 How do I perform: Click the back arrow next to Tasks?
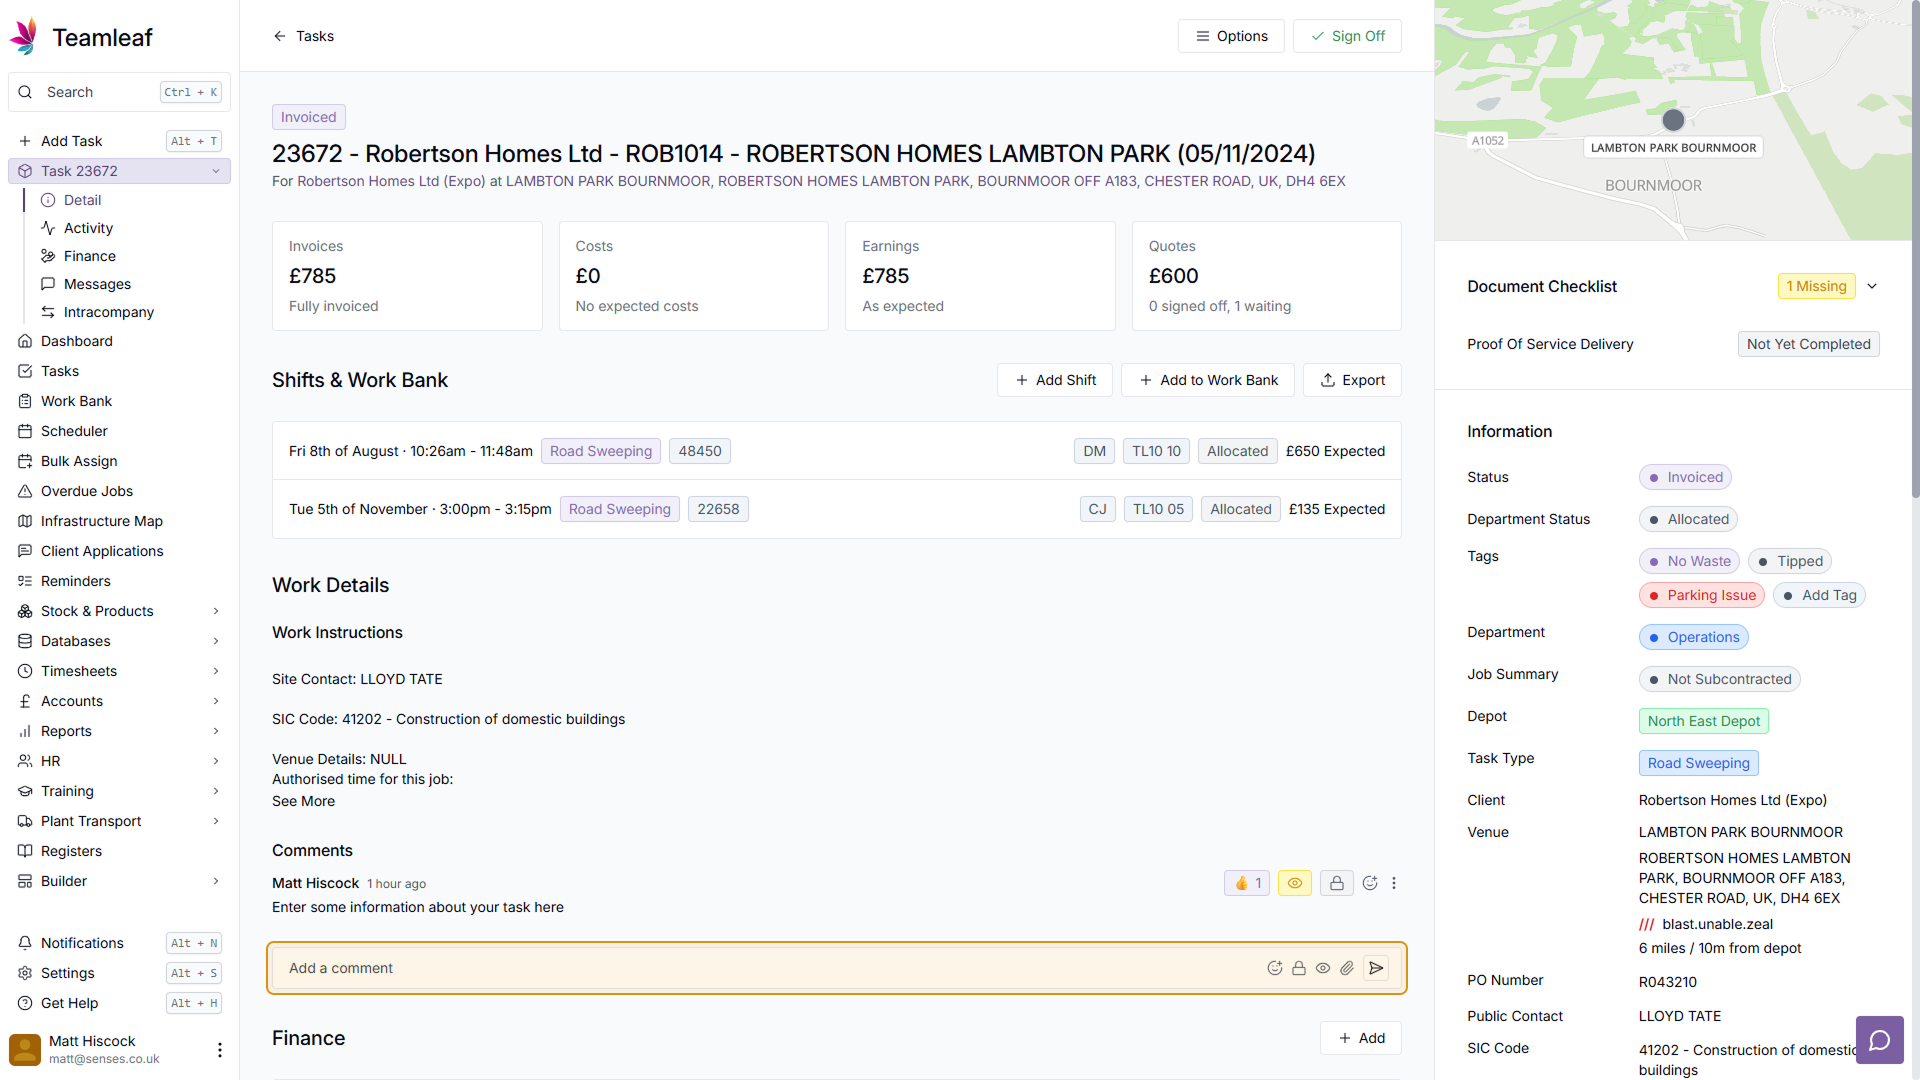[280, 36]
